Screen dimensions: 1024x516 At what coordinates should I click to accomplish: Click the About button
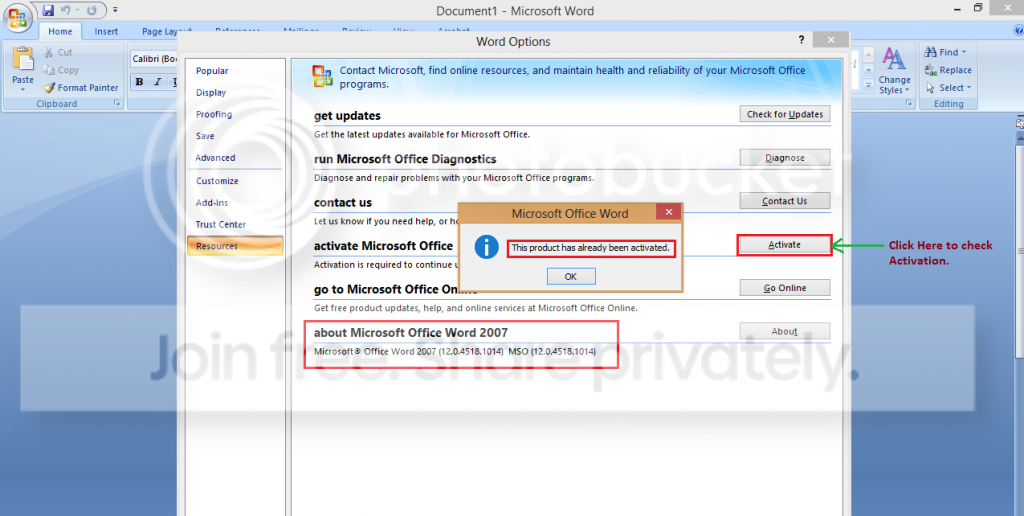(x=784, y=331)
